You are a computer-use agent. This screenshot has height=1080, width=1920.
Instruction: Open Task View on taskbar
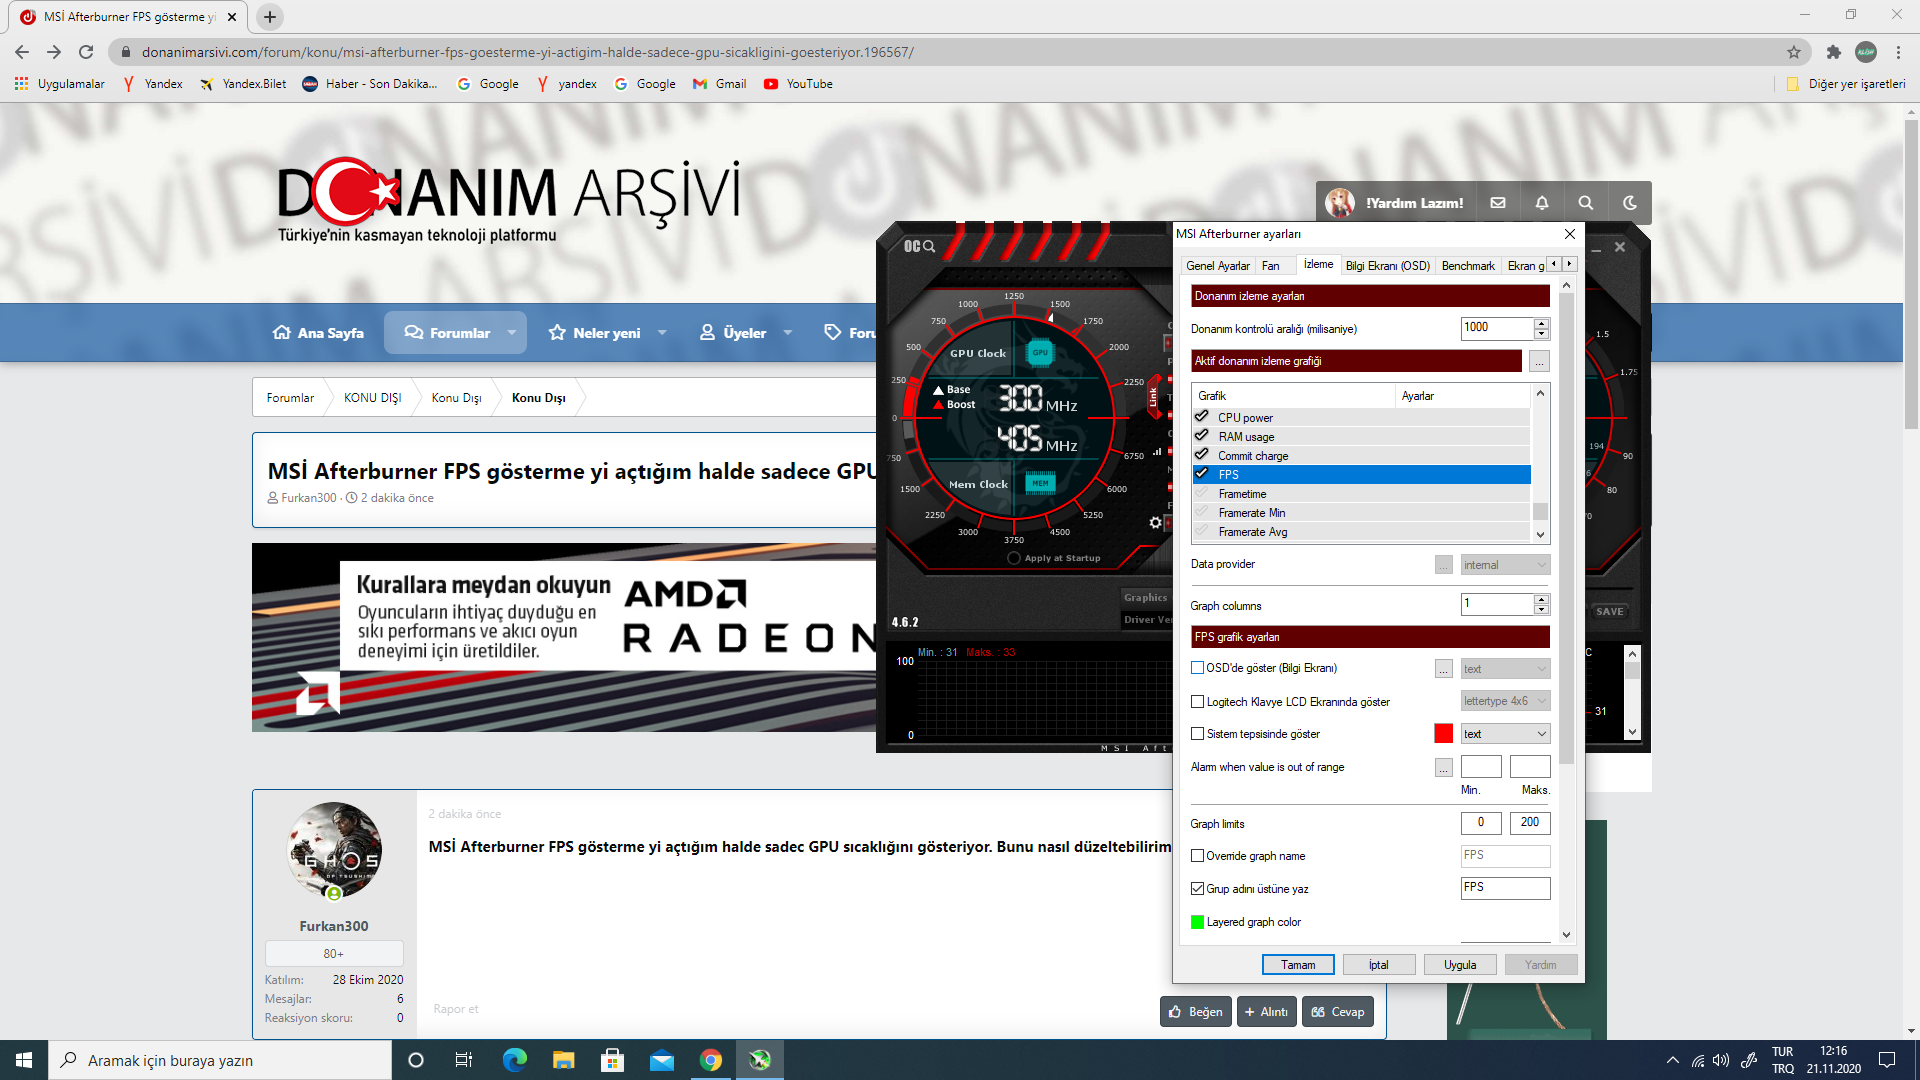point(463,1060)
